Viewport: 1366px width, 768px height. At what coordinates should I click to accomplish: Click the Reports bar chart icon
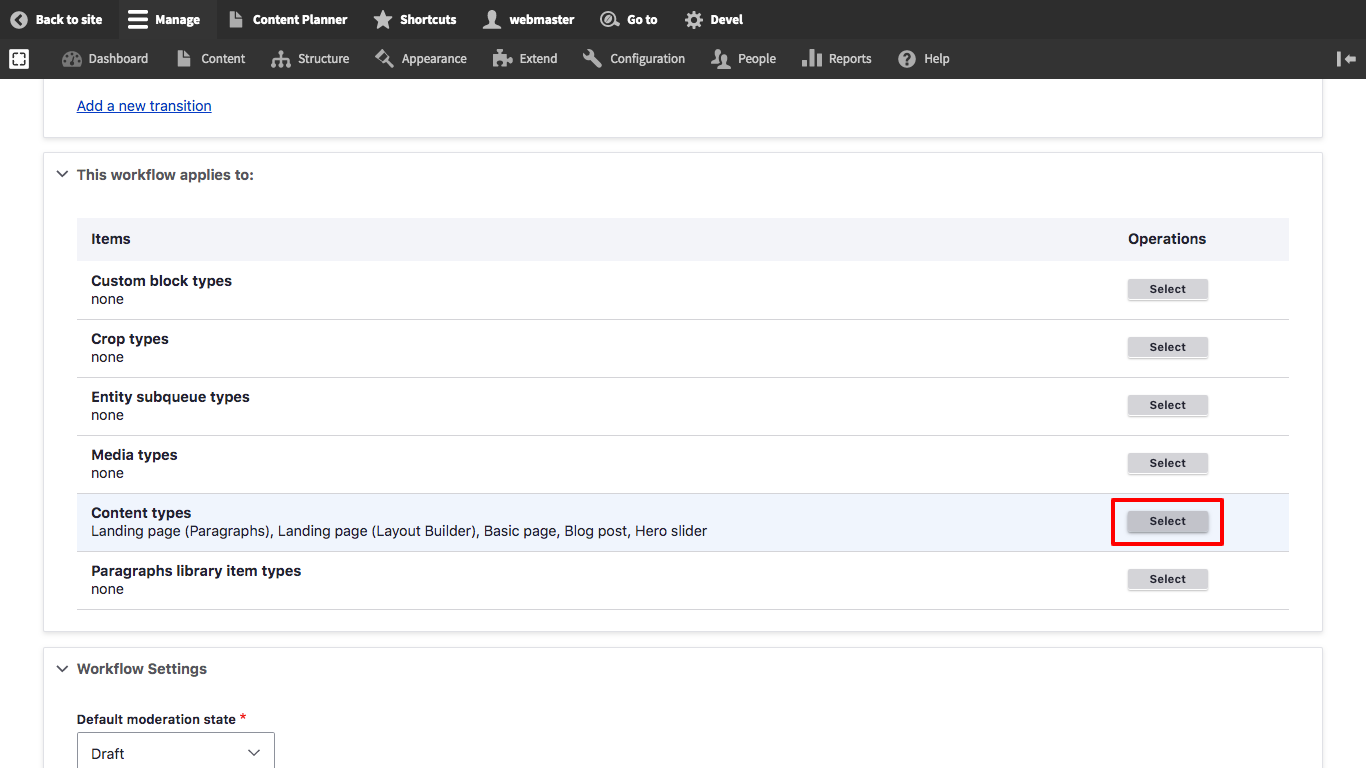(812, 59)
